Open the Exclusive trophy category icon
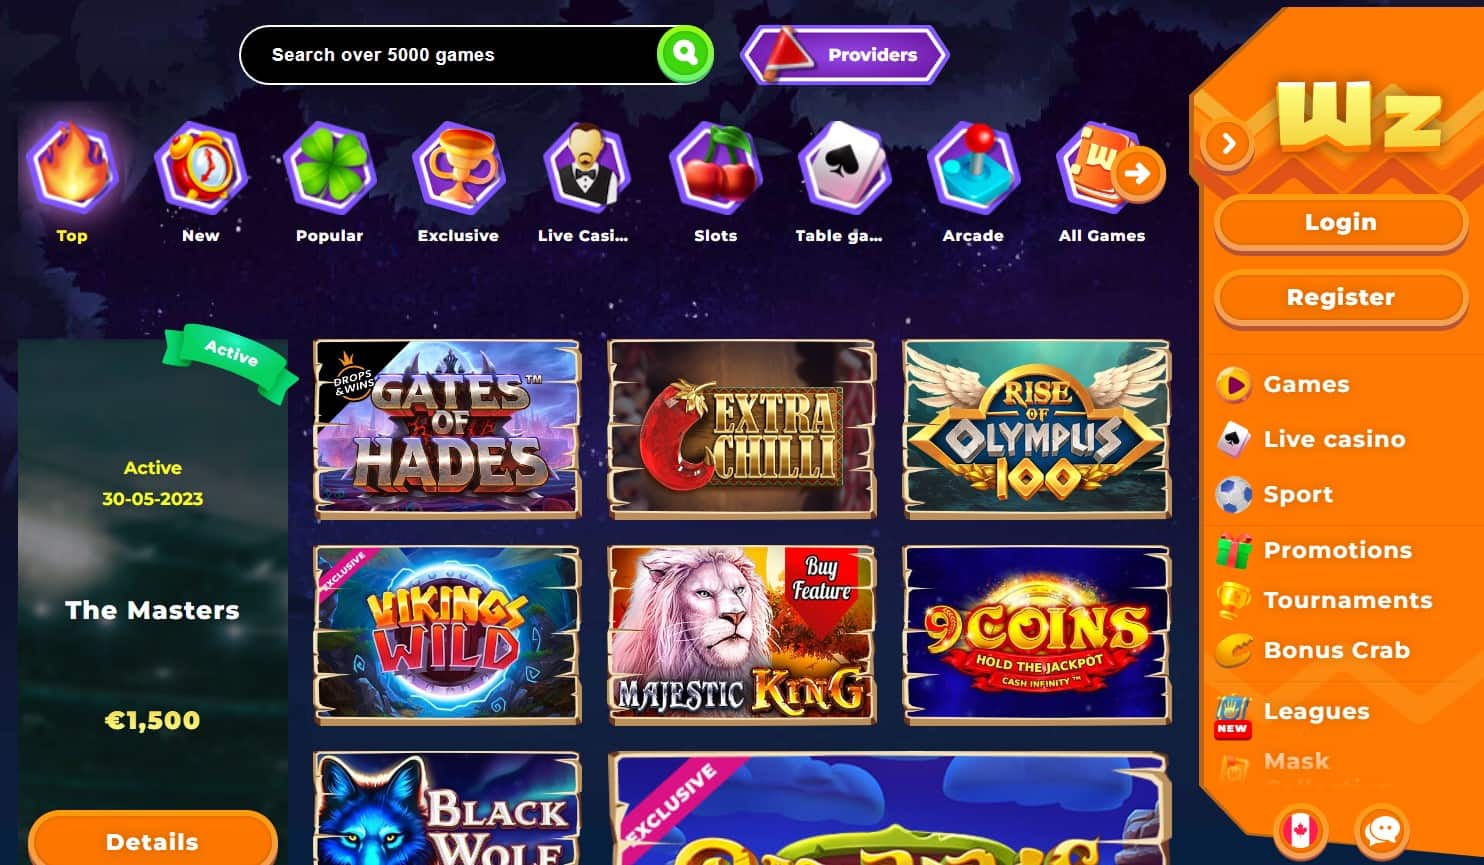The image size is (1484, 865). tap(459, 168)
